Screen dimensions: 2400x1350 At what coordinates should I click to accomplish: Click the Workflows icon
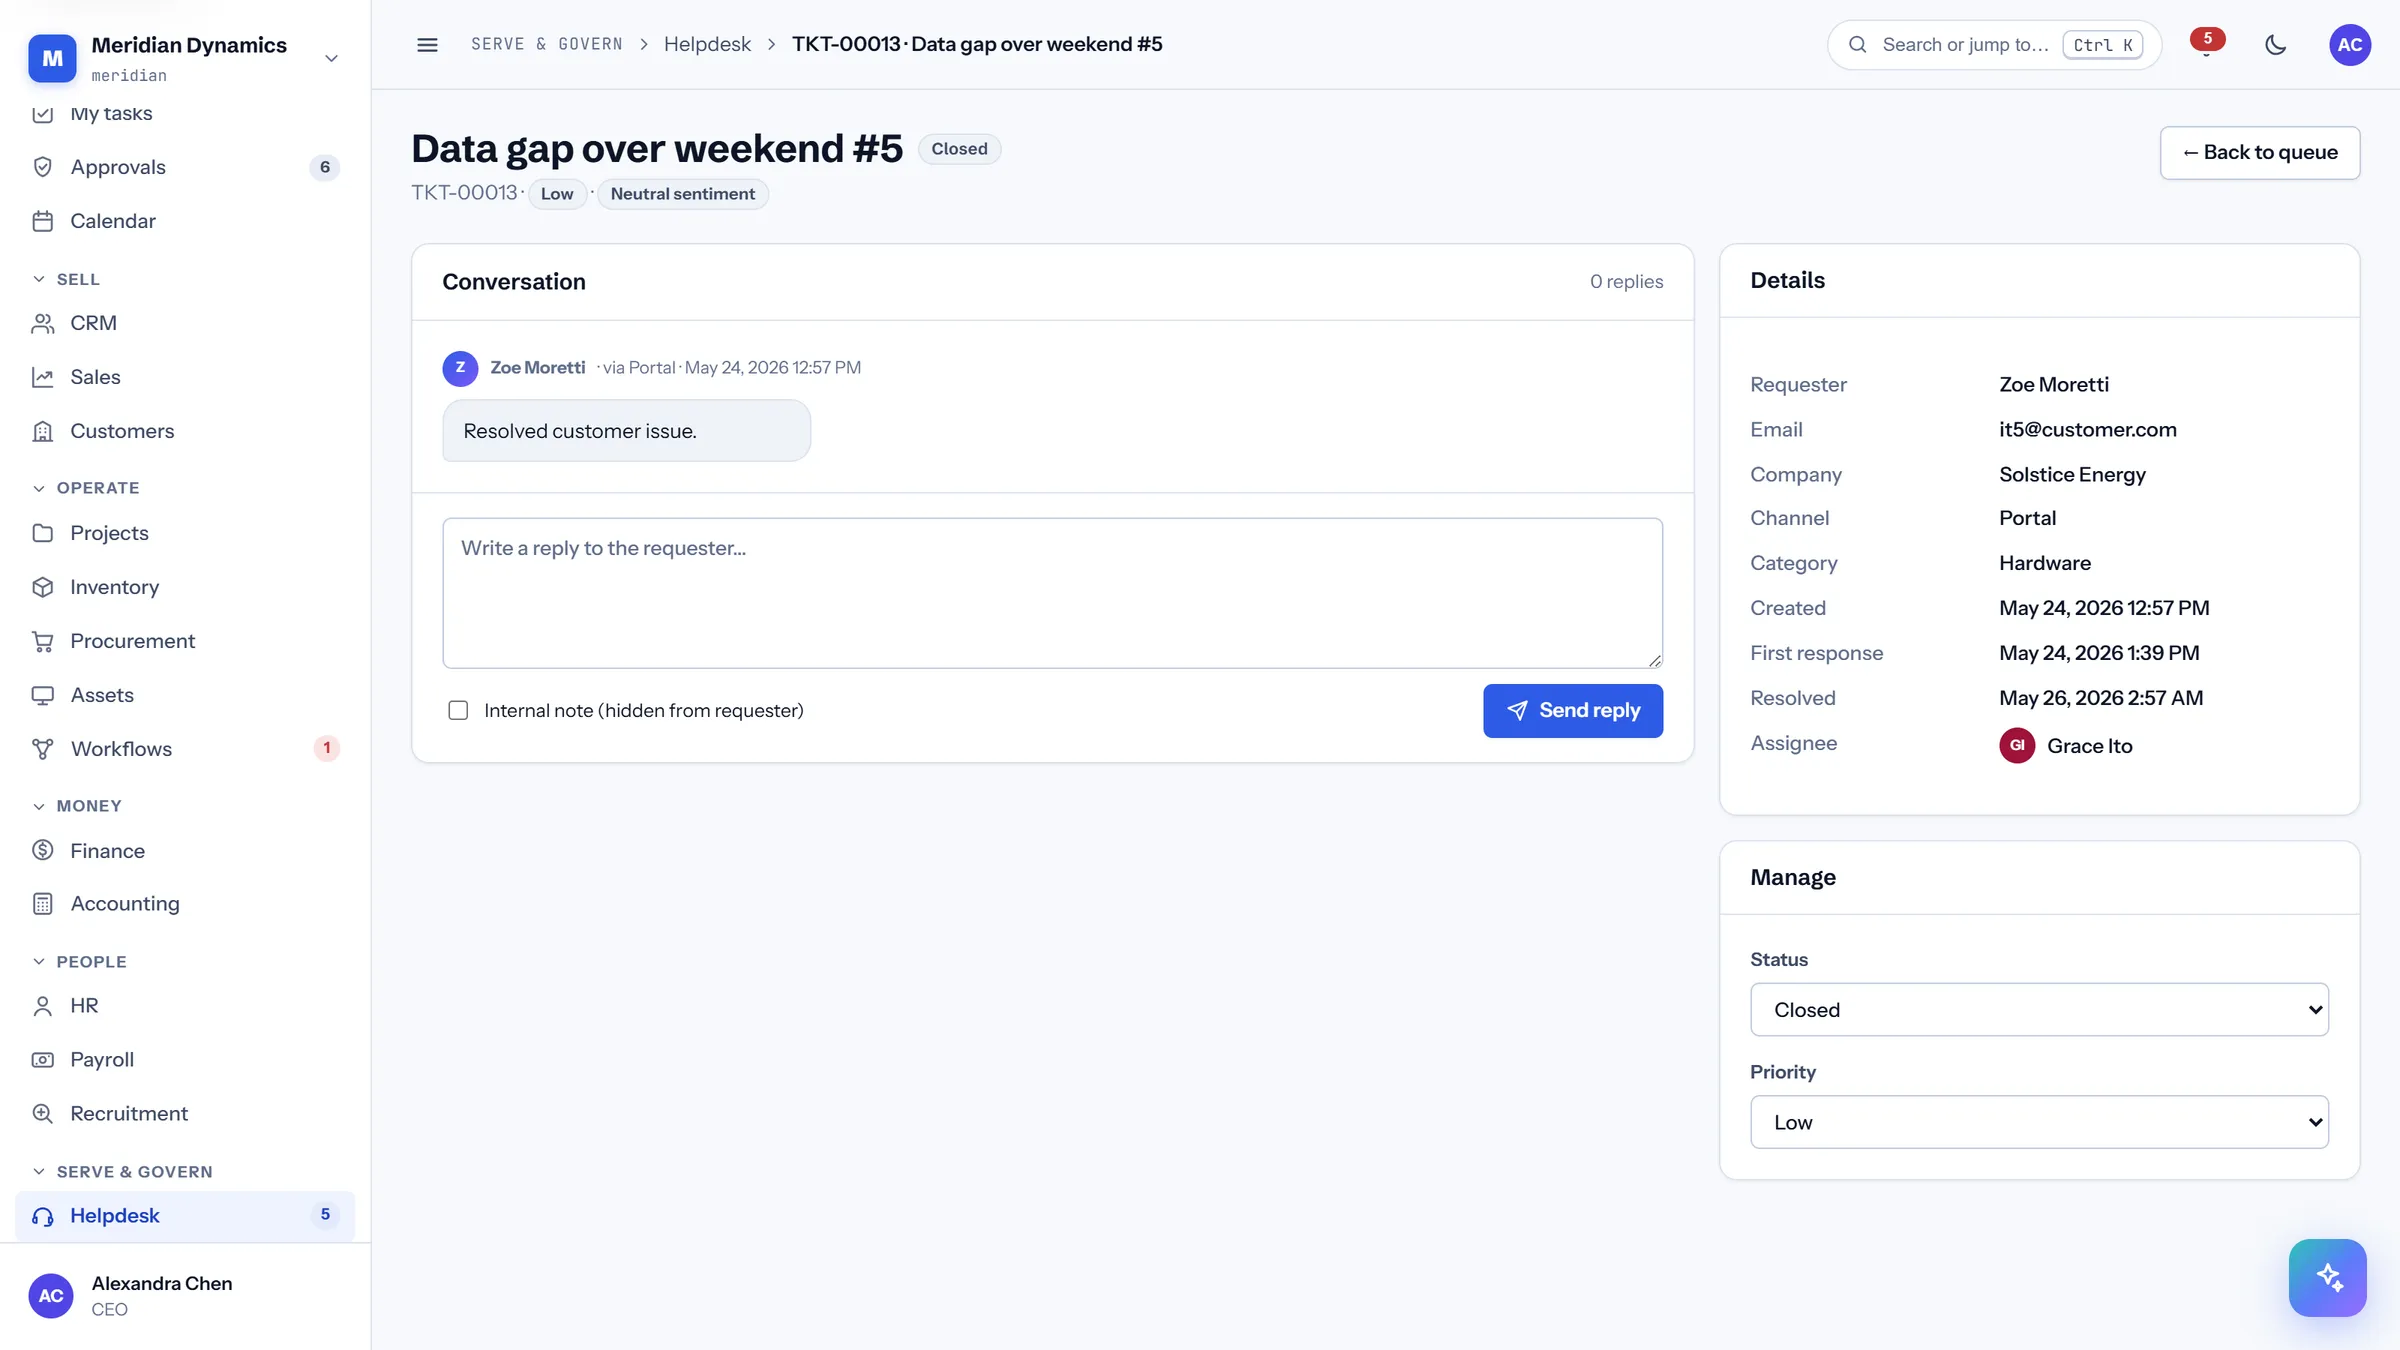coord(43,749)
